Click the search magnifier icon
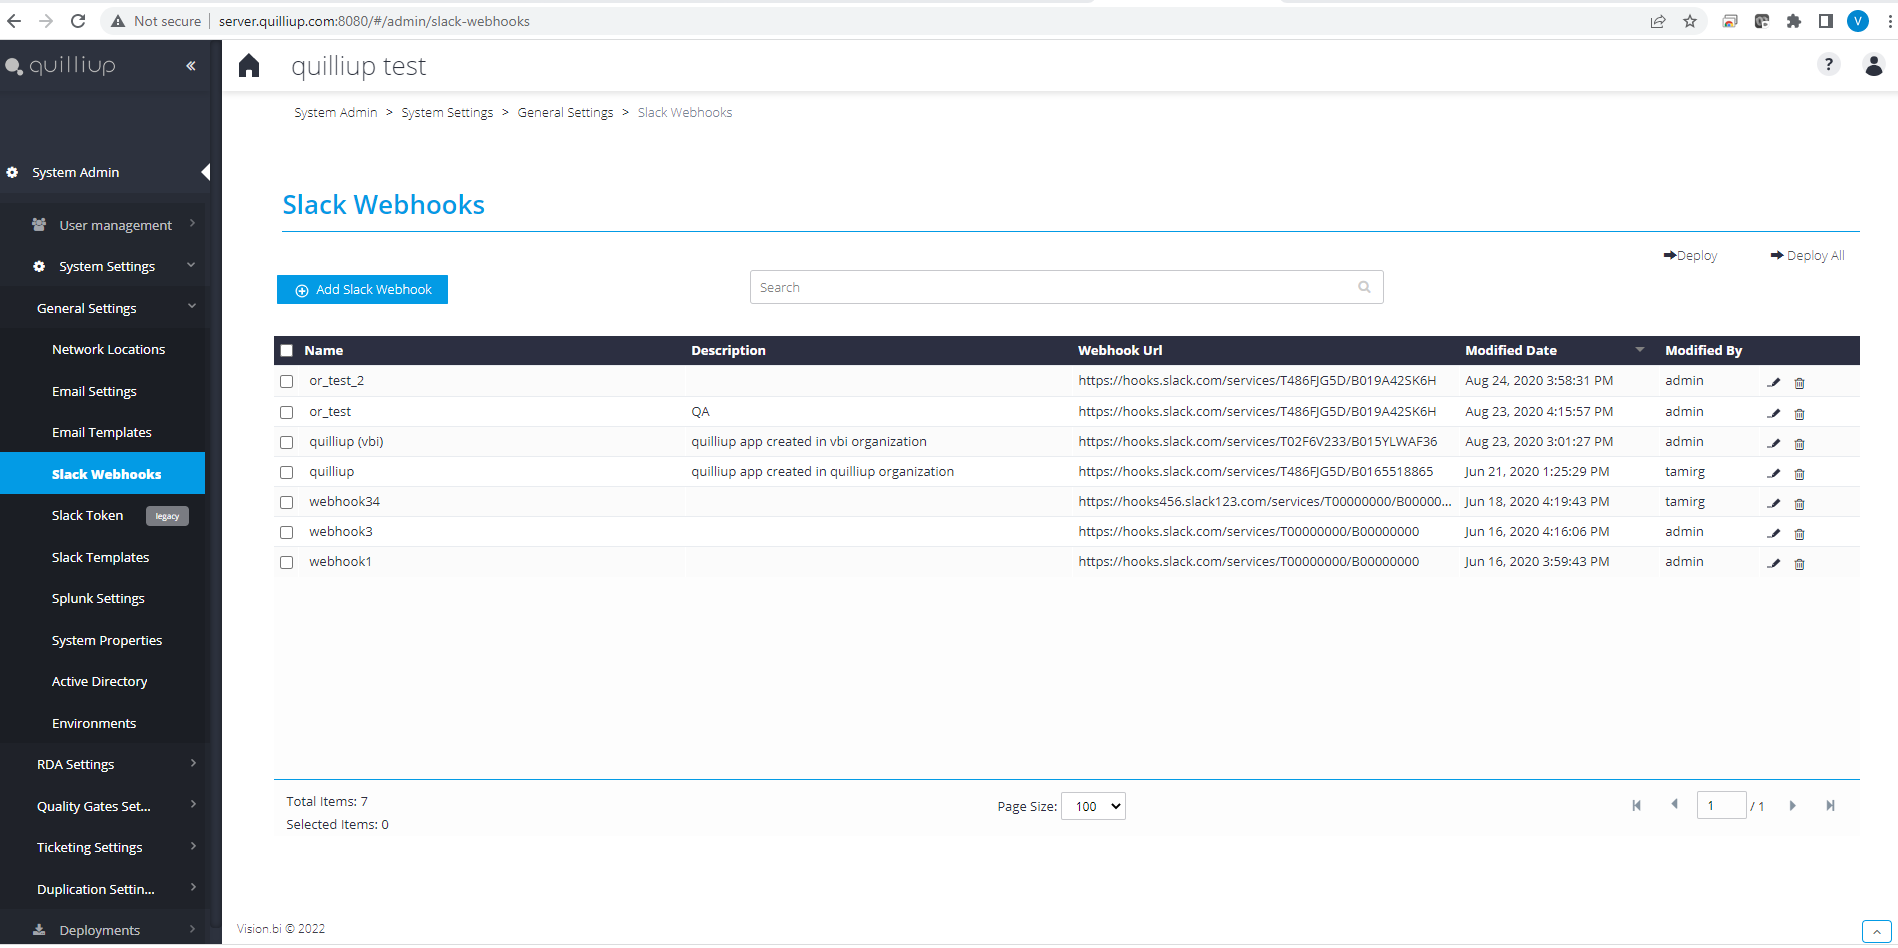1898x948 pixels. coord(1364,287)
